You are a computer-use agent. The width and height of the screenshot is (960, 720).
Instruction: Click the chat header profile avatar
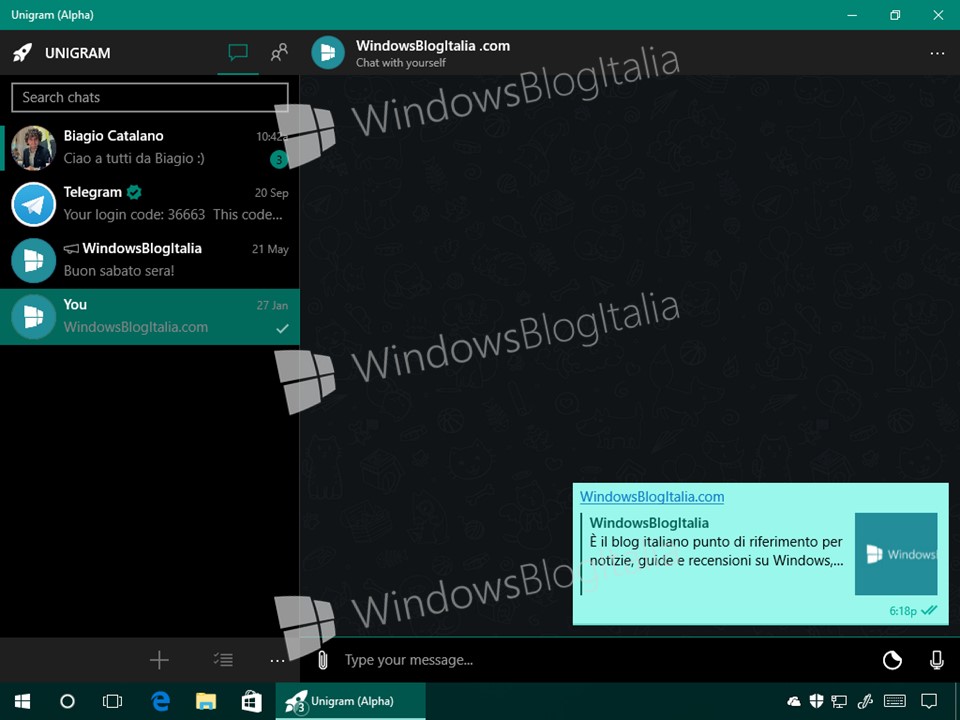pyautogui.click(x=328, y=53)
